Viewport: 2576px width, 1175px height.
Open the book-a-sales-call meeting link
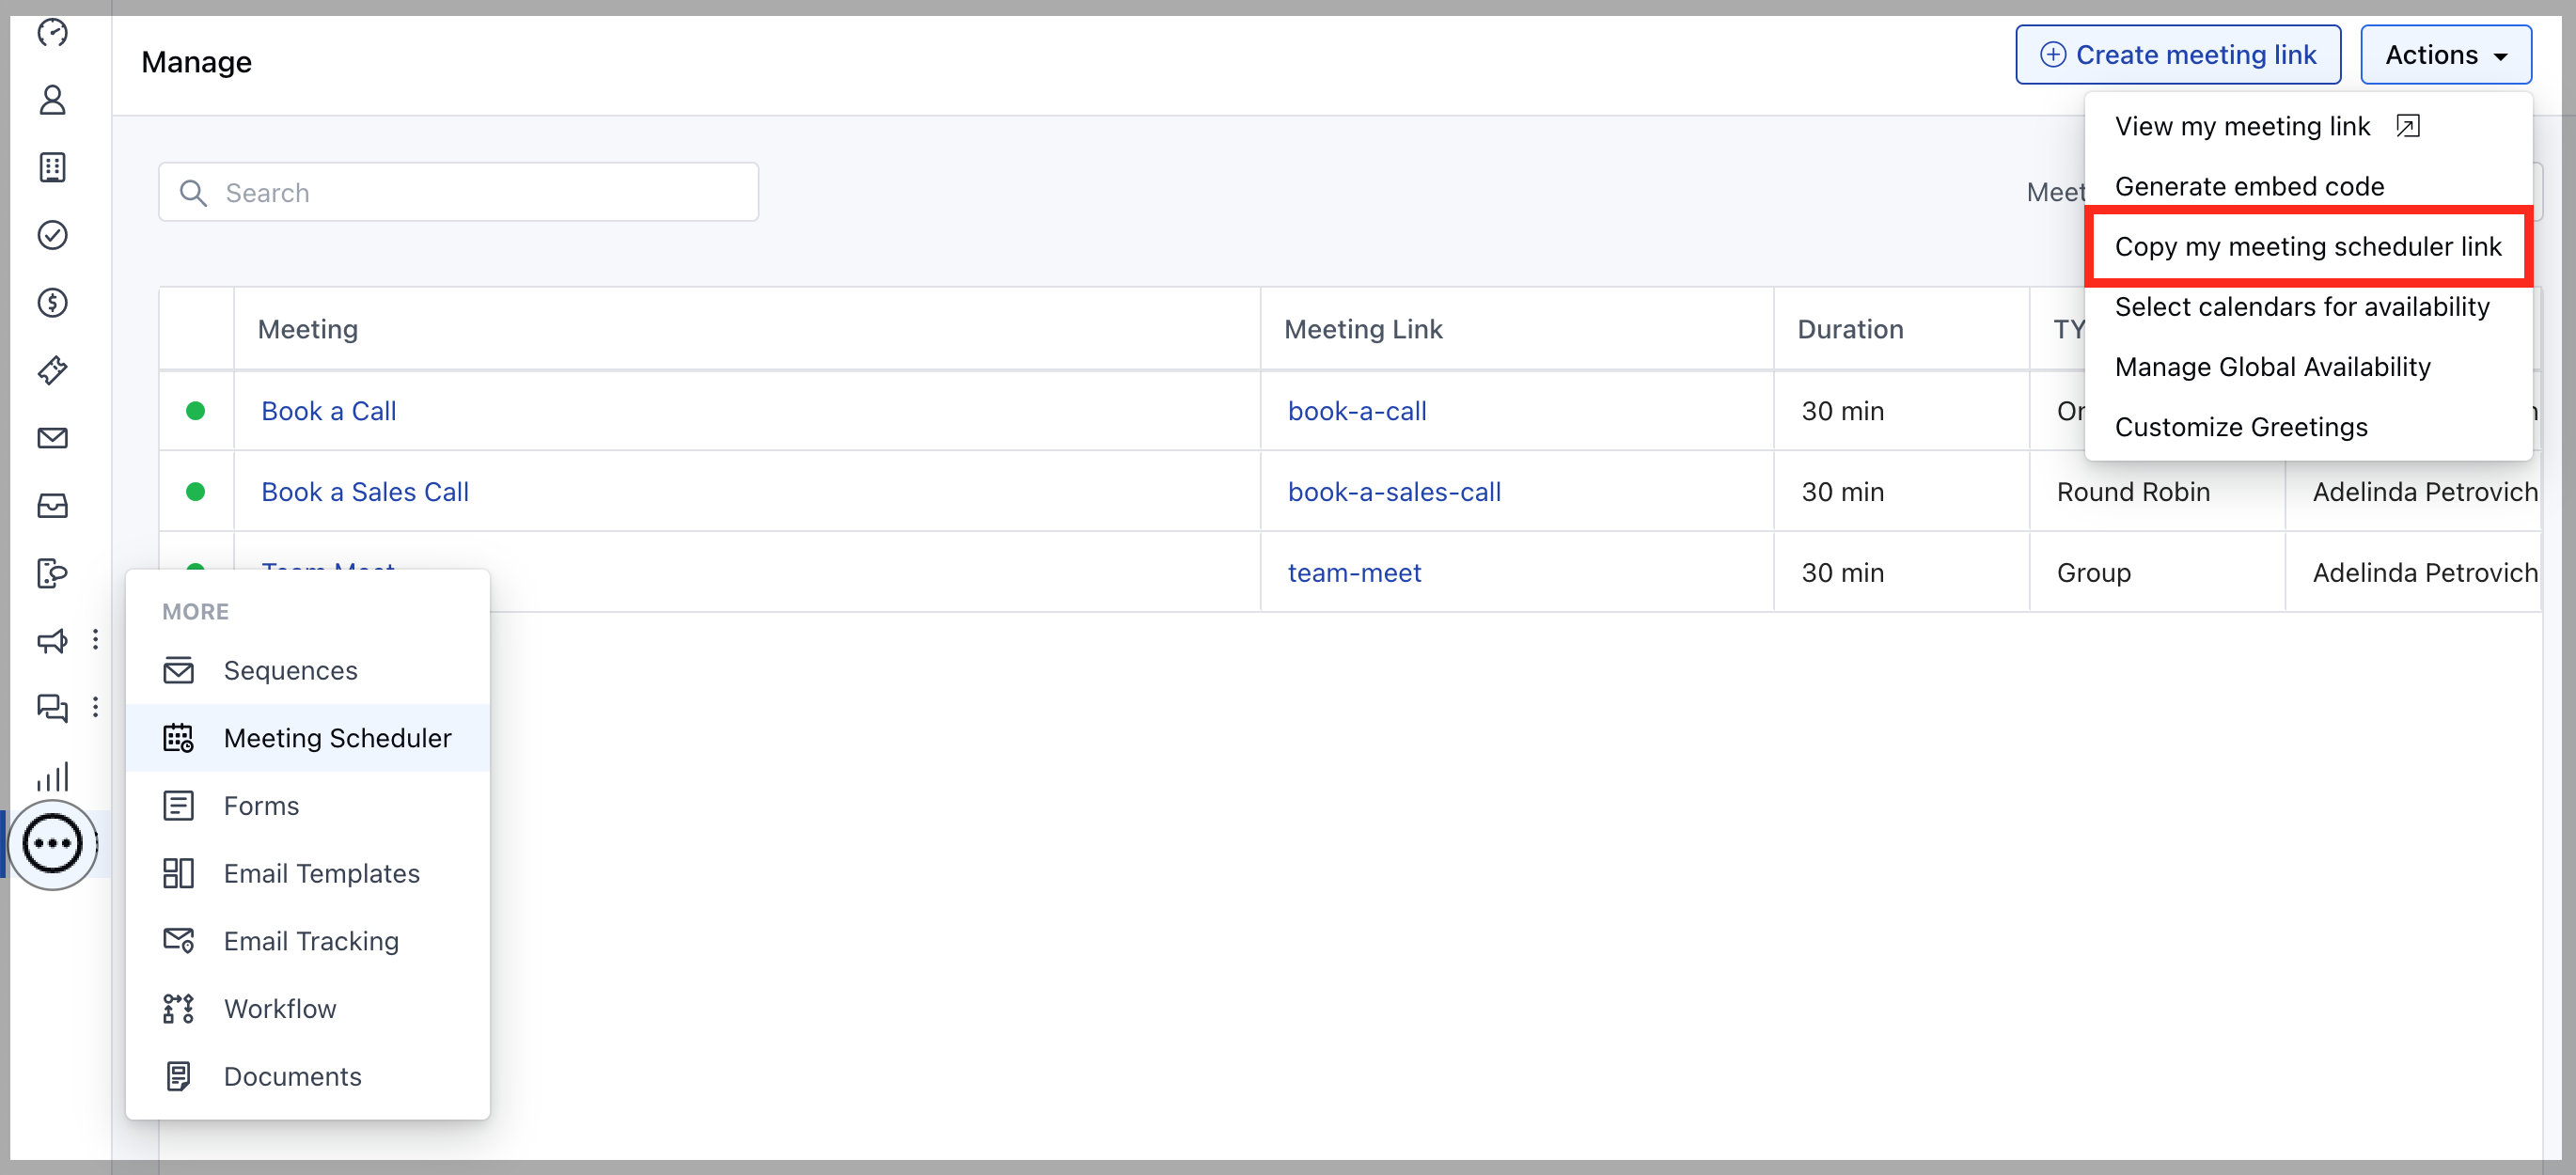click(1393, 492)
